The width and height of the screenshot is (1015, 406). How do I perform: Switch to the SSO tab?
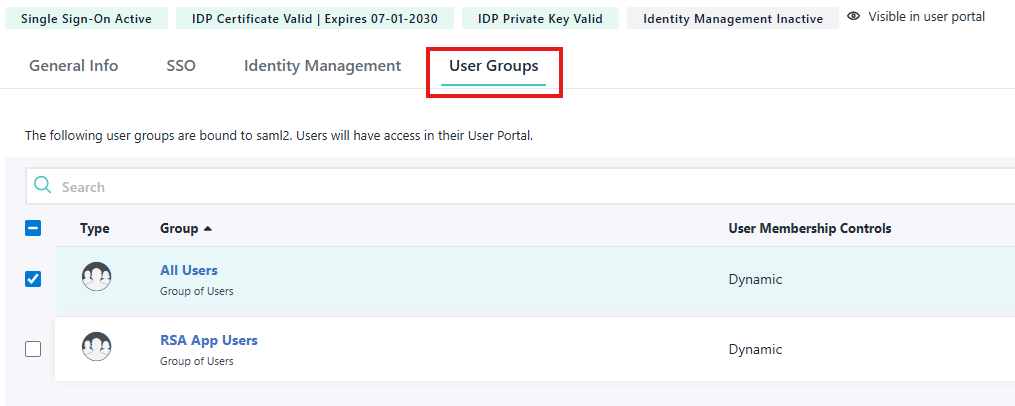click(x=181, y=66)
